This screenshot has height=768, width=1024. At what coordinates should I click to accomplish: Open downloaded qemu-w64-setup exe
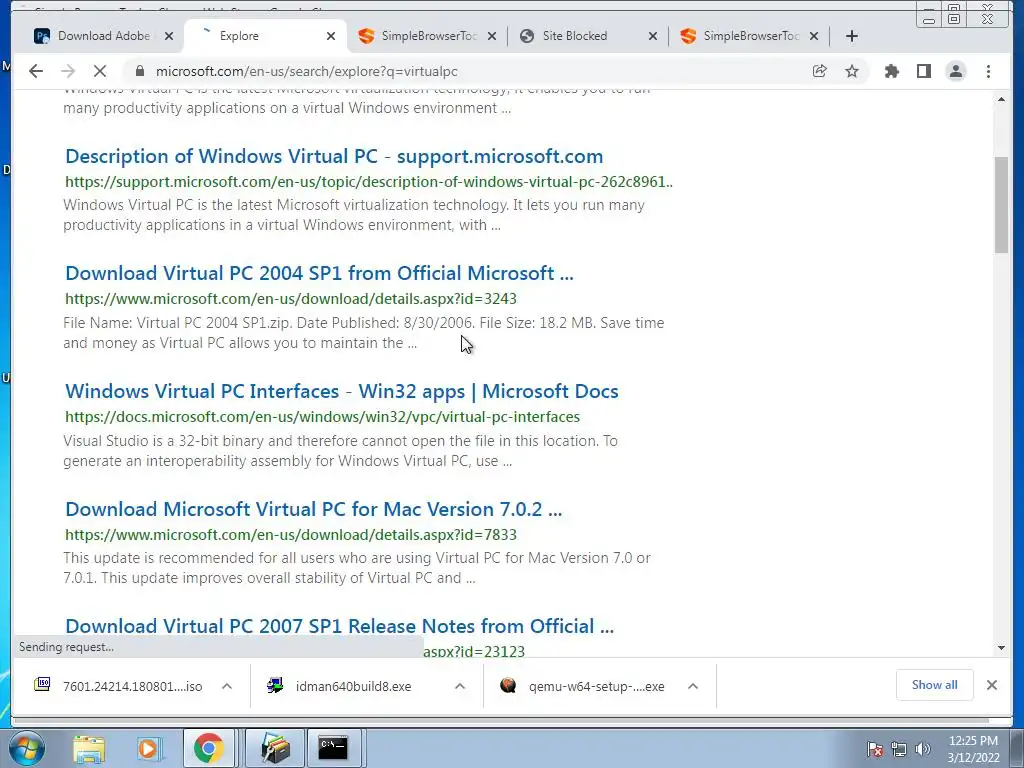point(583,686)
